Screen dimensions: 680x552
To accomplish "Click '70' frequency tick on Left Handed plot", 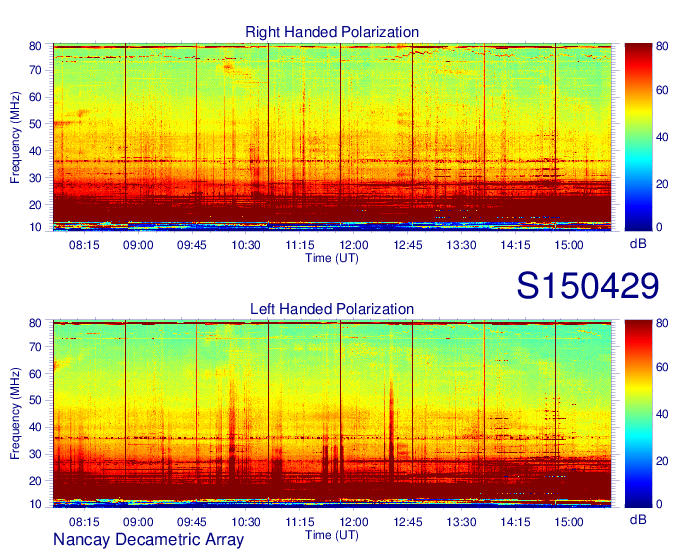I will [35, 347].
